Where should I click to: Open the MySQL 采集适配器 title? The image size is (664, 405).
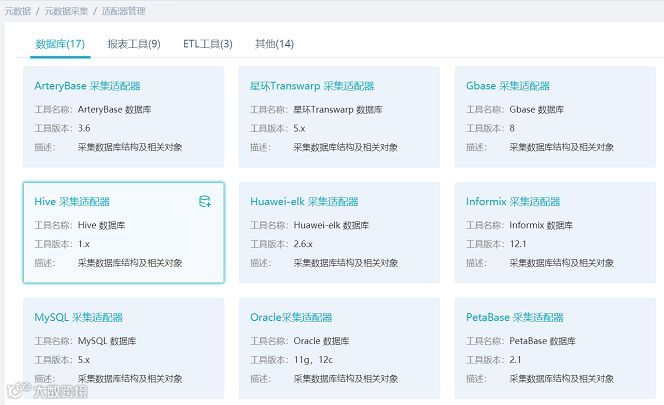79,317
